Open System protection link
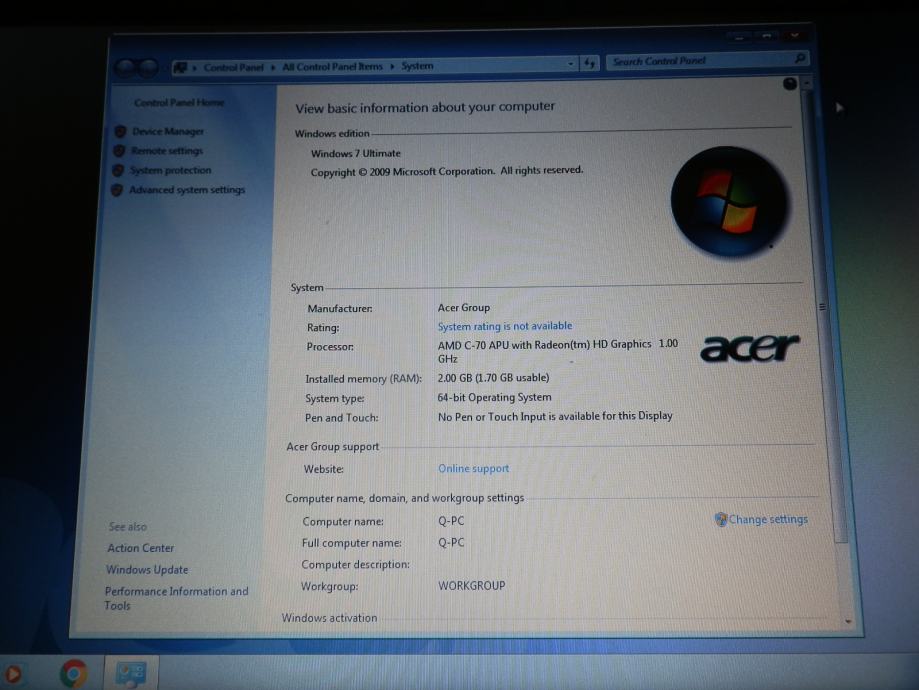This screenshot has width=919, height=690. pos(170,170)
